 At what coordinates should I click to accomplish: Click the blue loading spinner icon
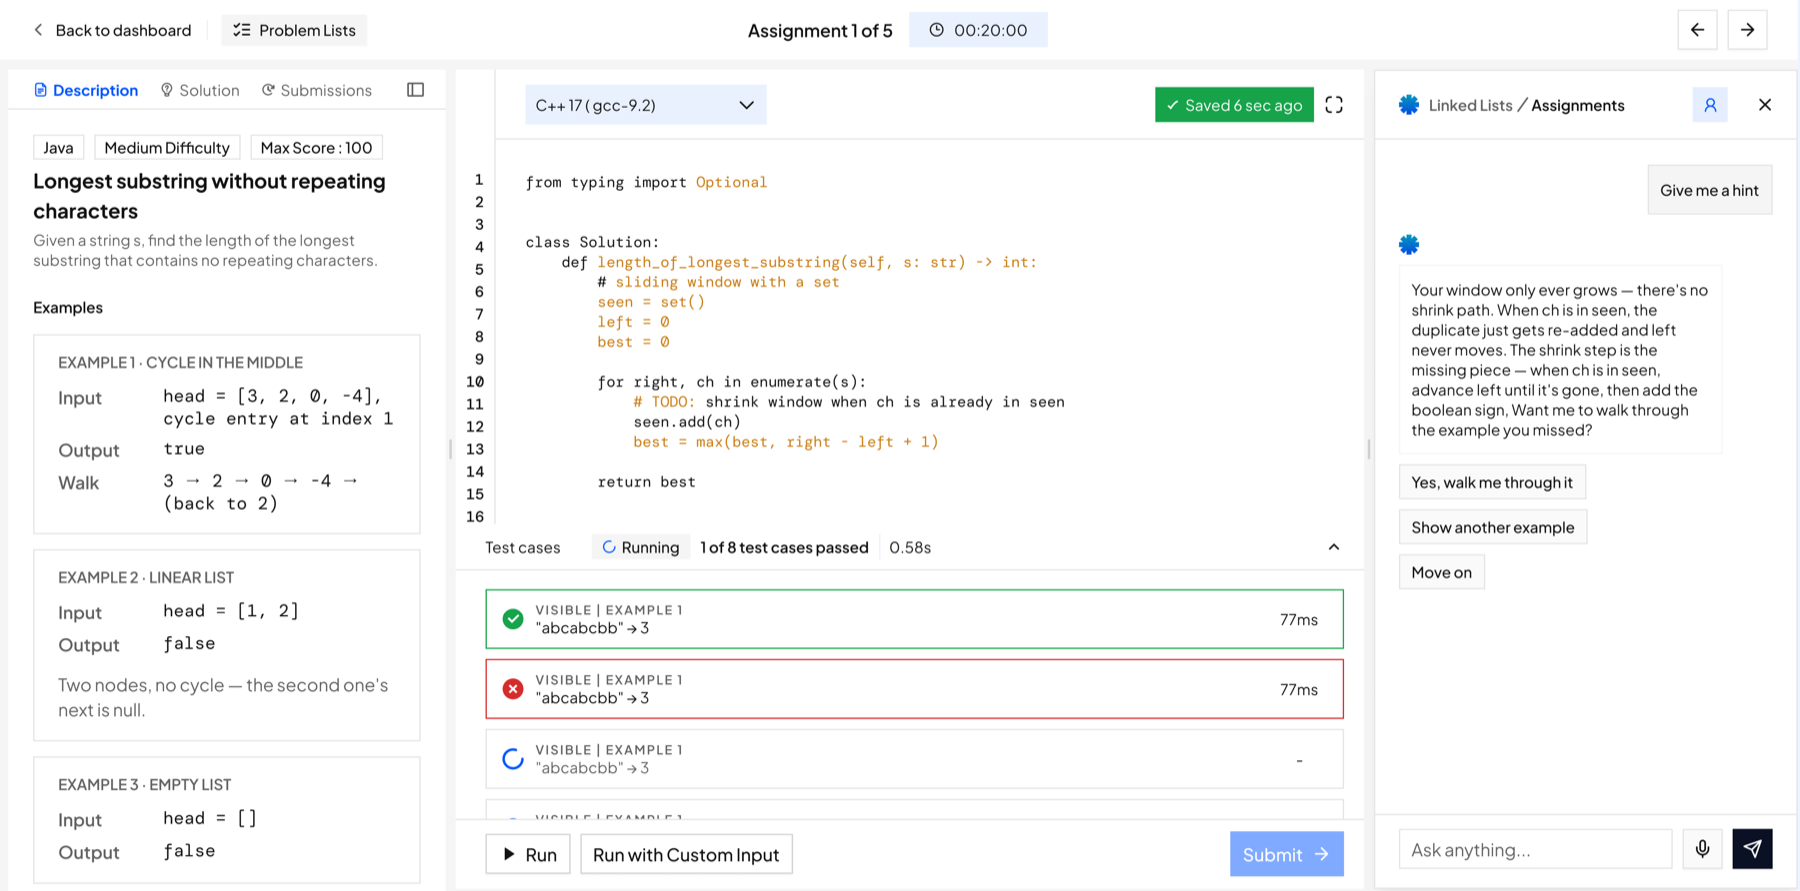click(x=513, y=759)
